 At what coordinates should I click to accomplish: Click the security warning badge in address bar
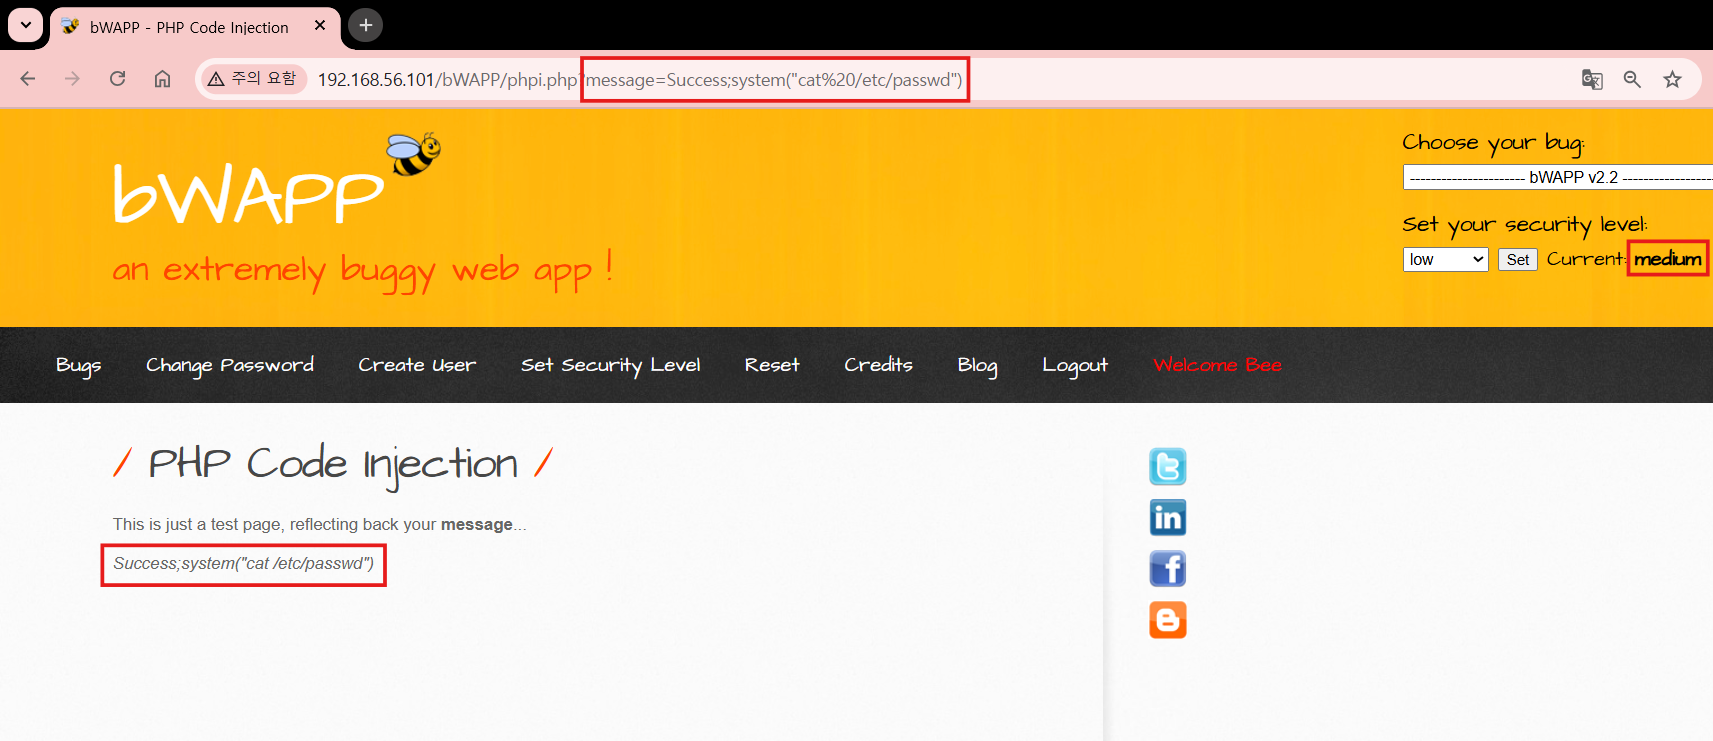[253, 79]
